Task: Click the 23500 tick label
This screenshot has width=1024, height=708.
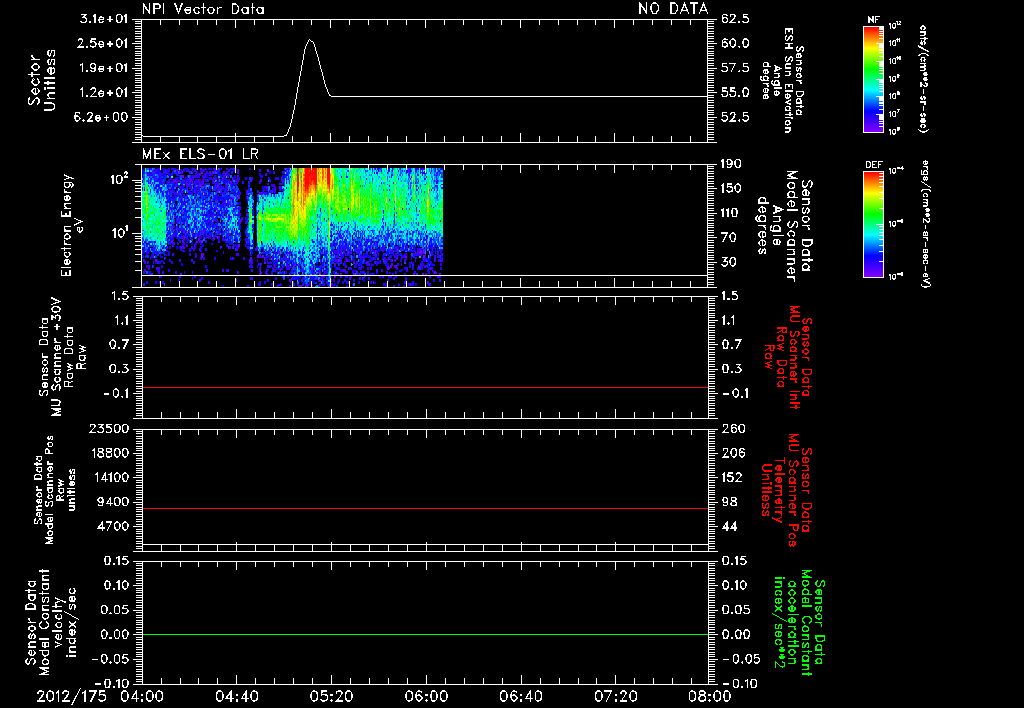Action: pyautogui.click(x=110, y=428)
